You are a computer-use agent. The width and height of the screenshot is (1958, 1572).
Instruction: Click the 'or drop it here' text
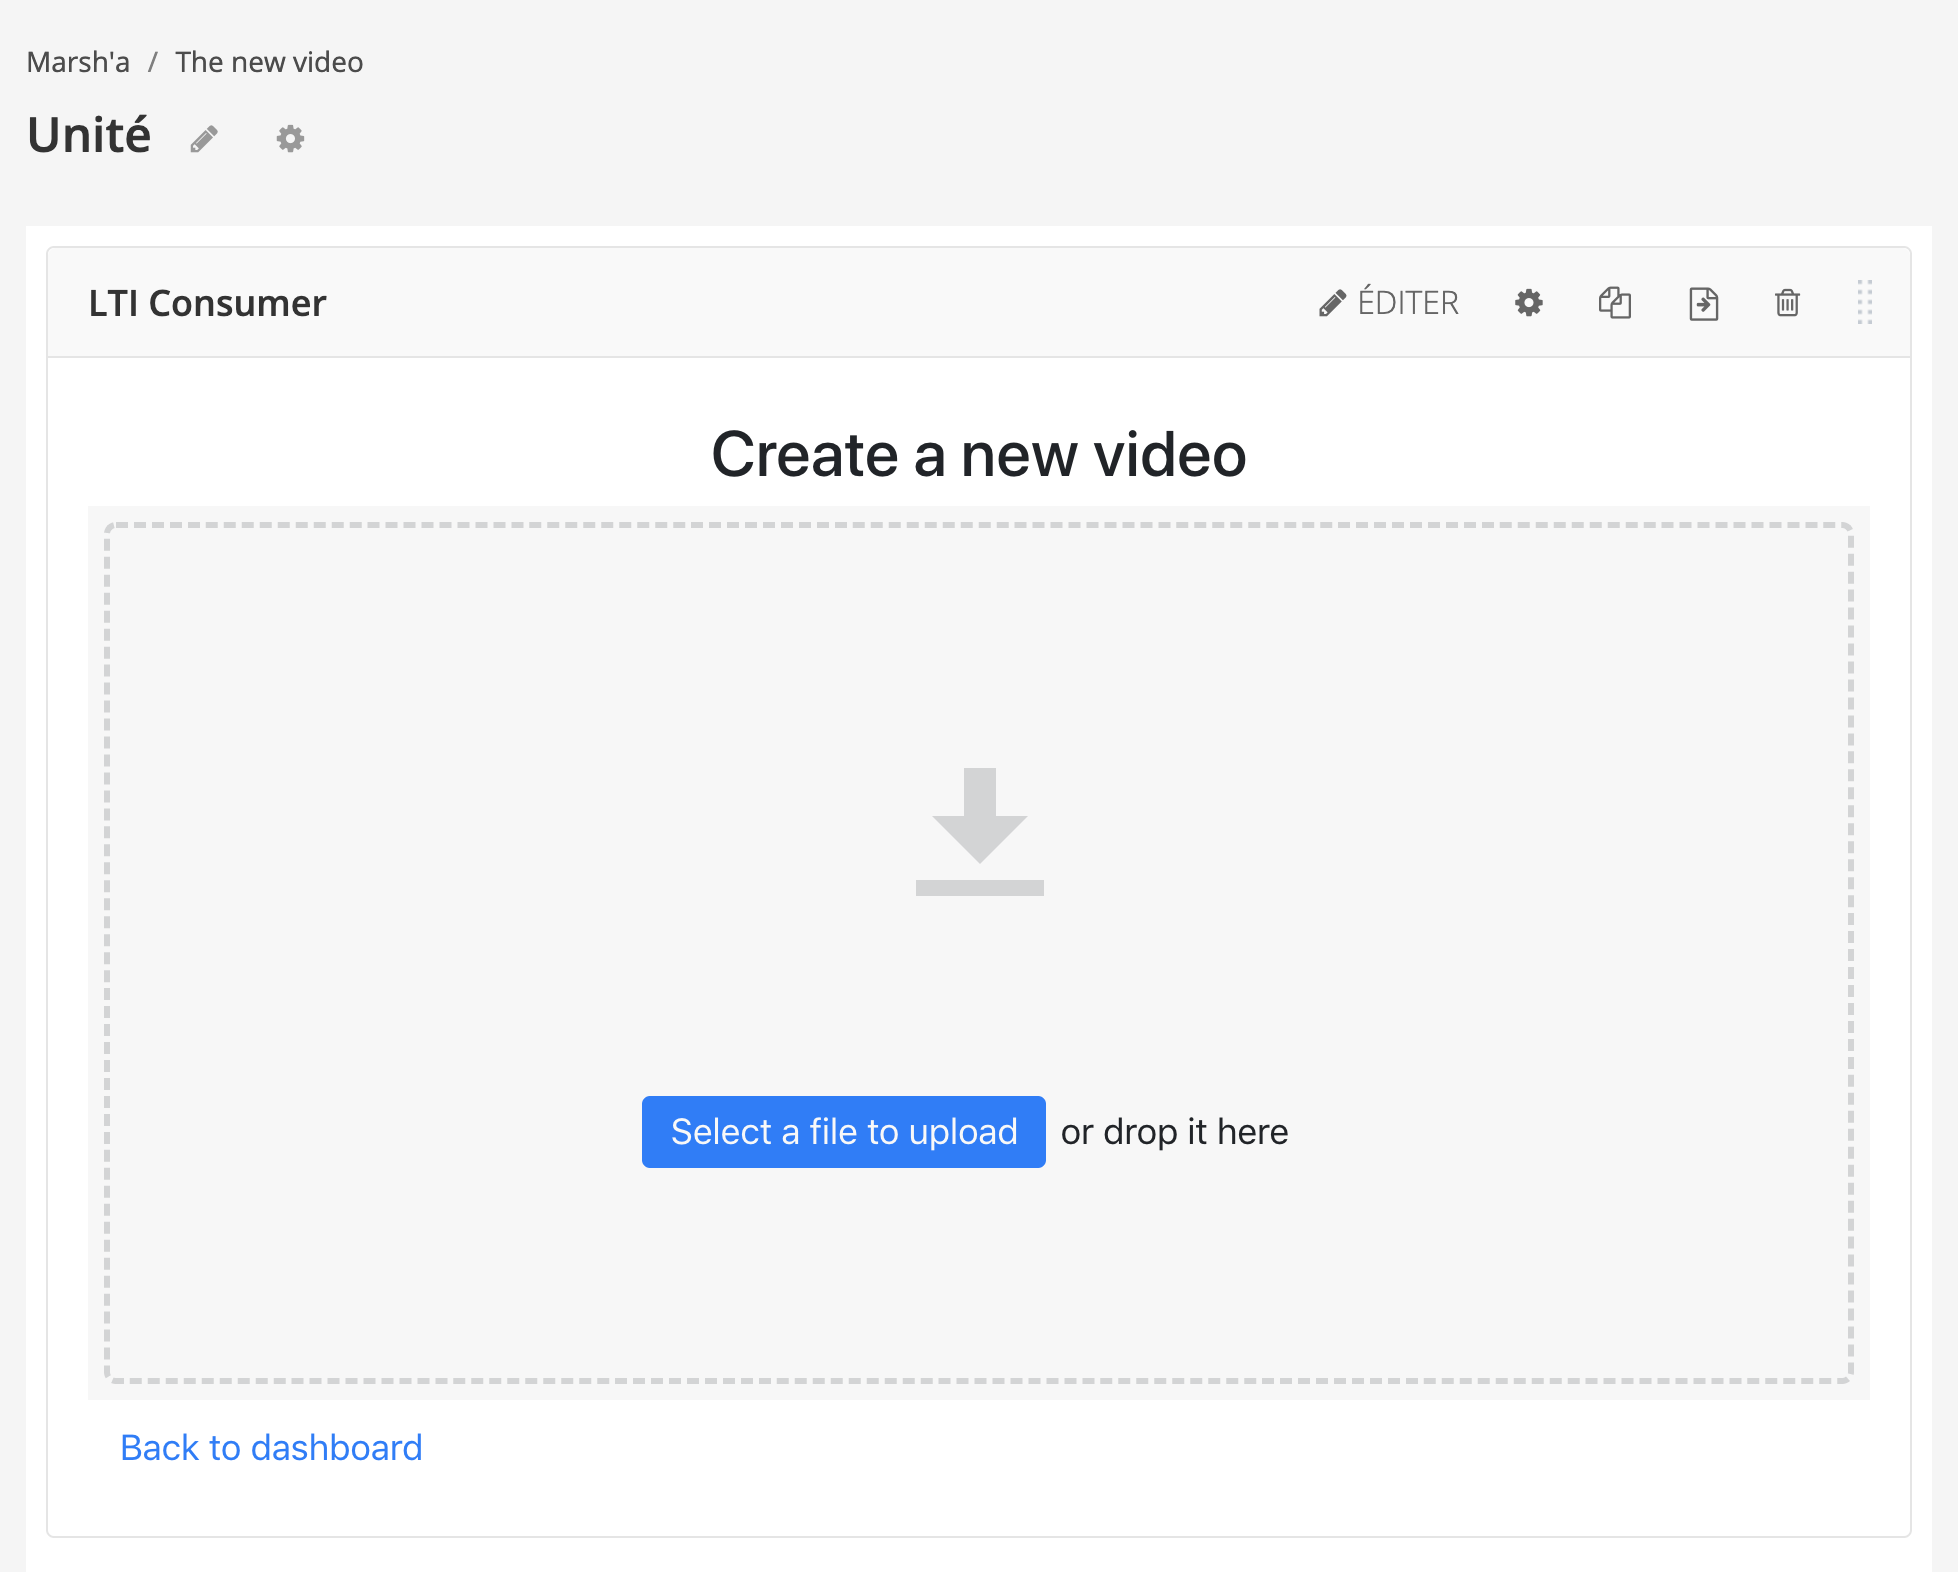1174,1131
